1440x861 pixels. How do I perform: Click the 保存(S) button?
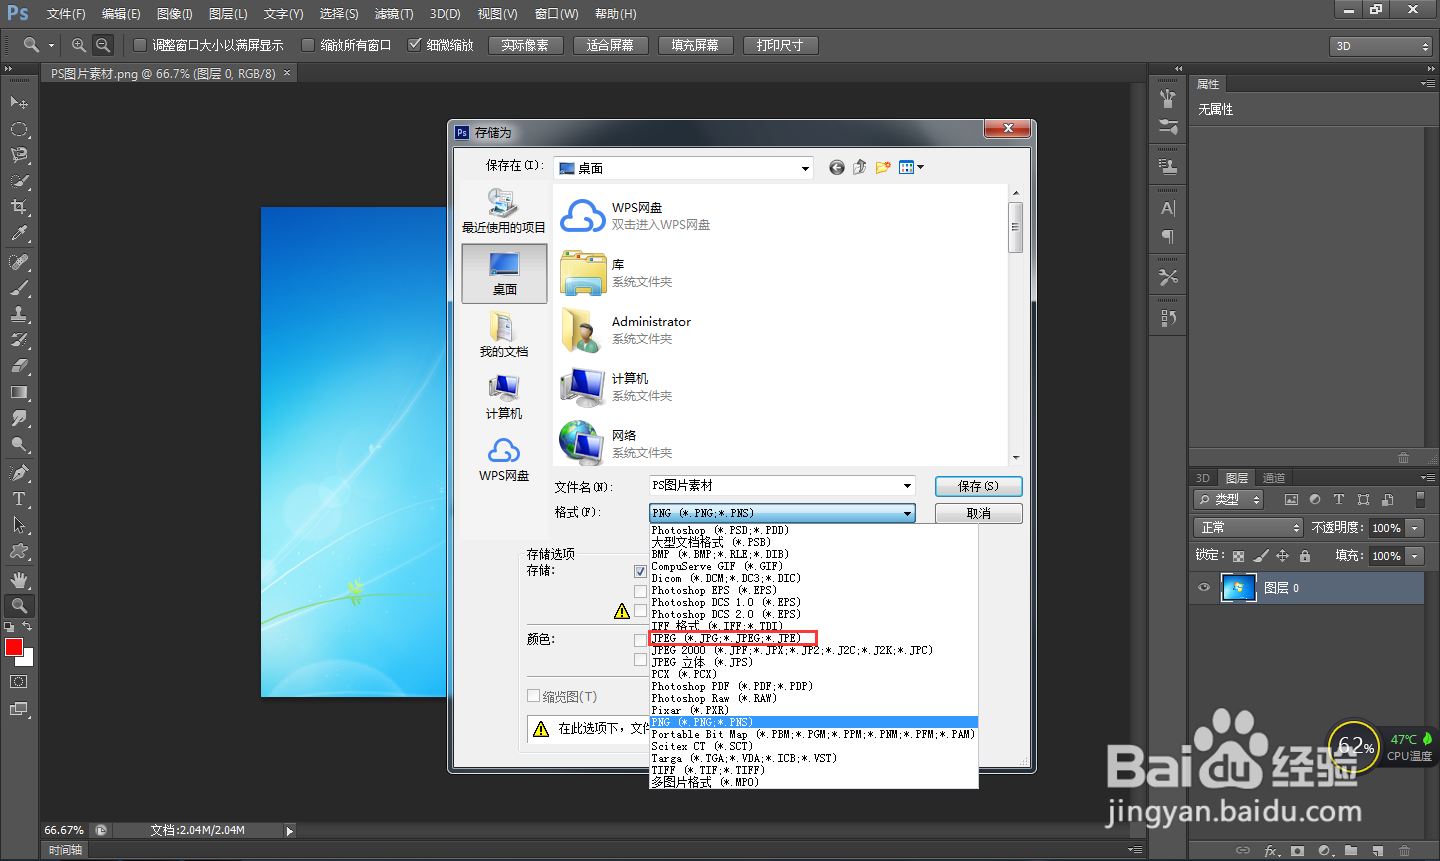(978, 486)
